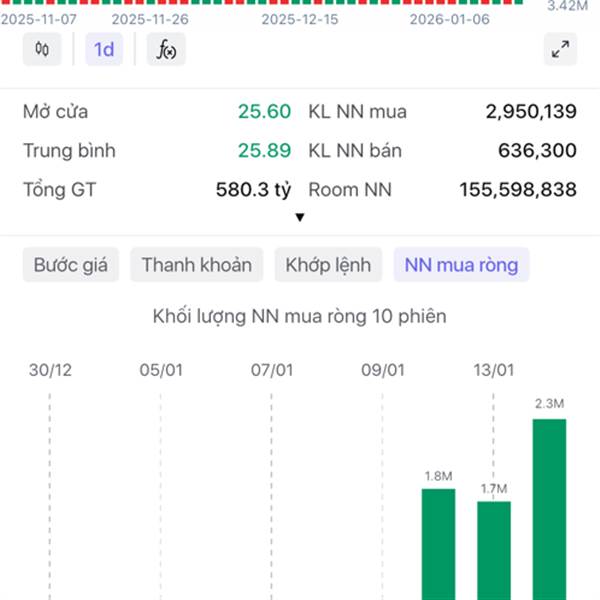600x600 pixels.
Task: Click the KL NN bán value 636,300
Action: pyautogui.click(x=537, y=150)
